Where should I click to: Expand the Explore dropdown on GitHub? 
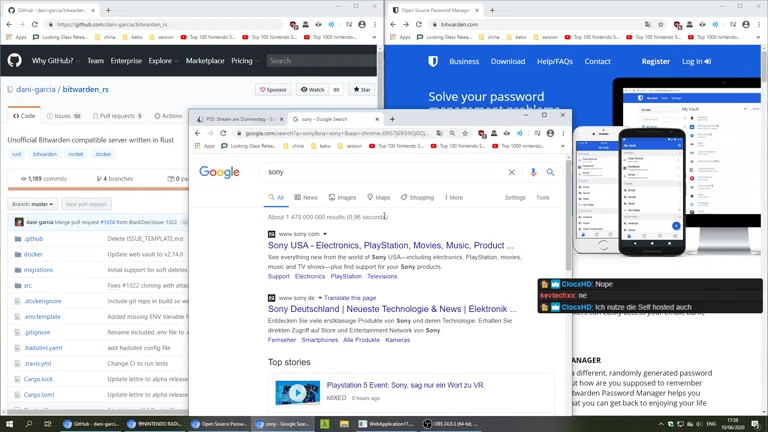click(x=163, y=61)
